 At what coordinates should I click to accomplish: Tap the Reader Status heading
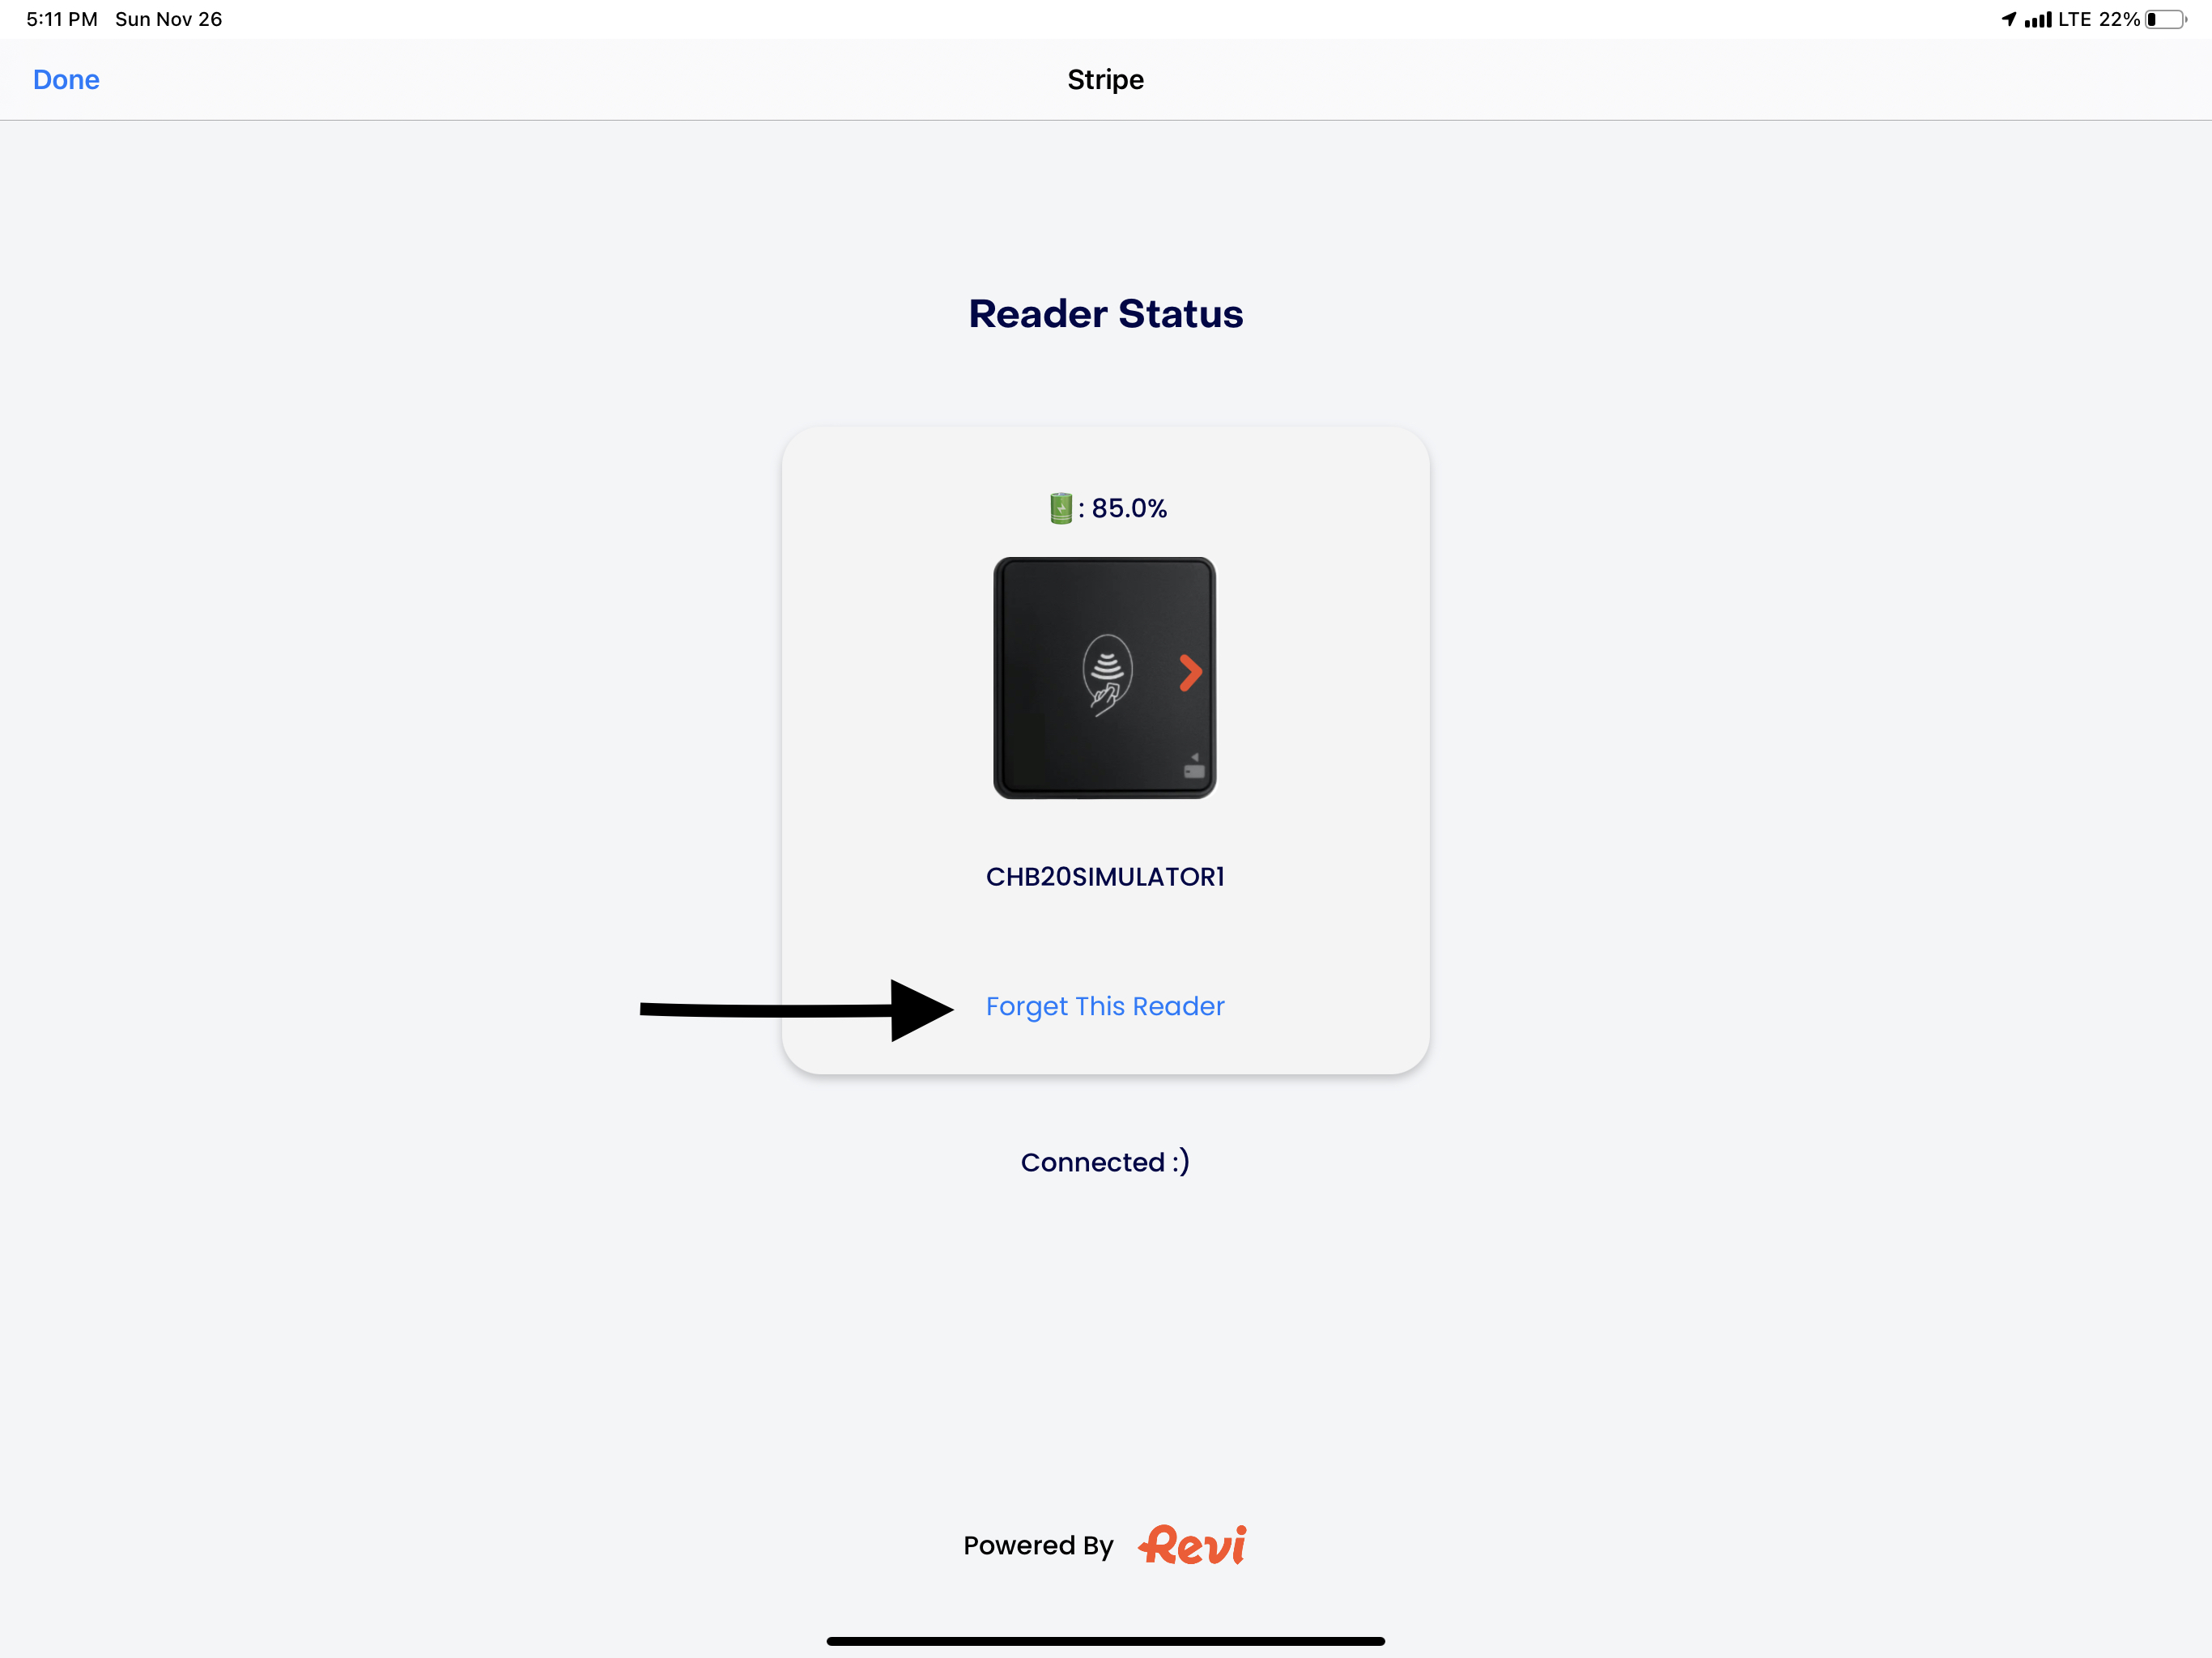click(1105, 313)
